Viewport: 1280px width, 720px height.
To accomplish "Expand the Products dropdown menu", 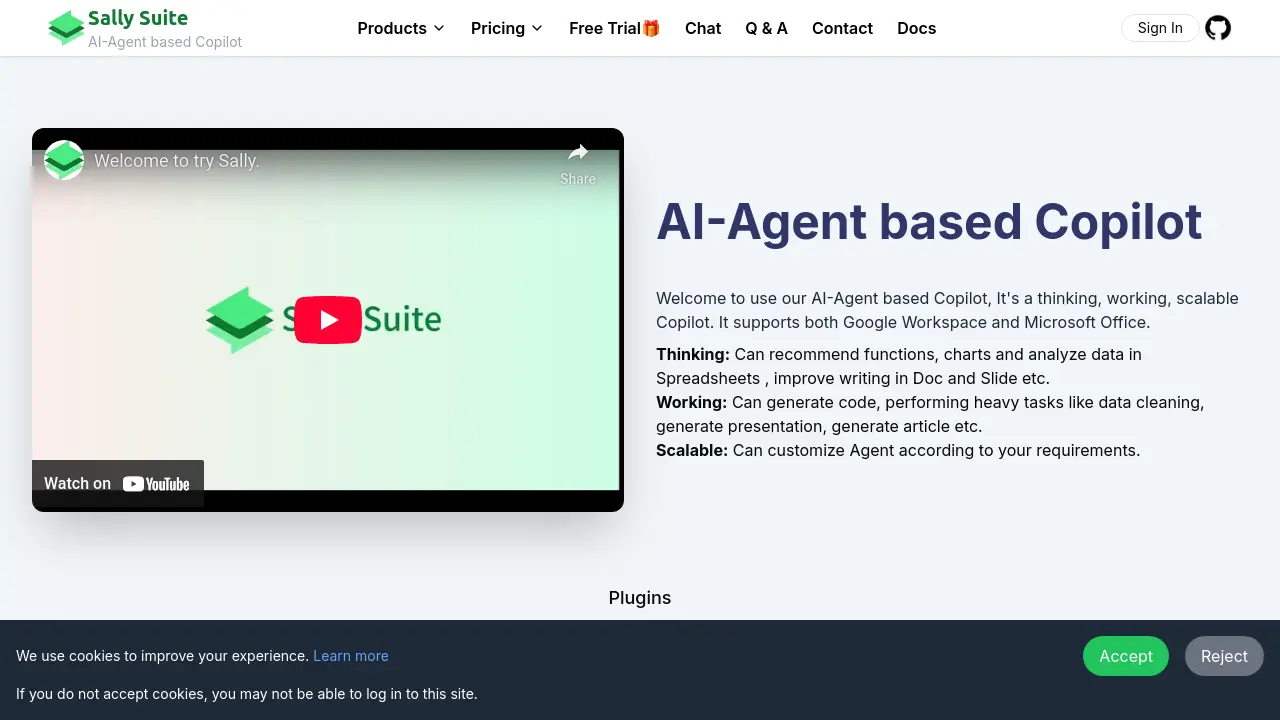I will [x=401, y=28].
